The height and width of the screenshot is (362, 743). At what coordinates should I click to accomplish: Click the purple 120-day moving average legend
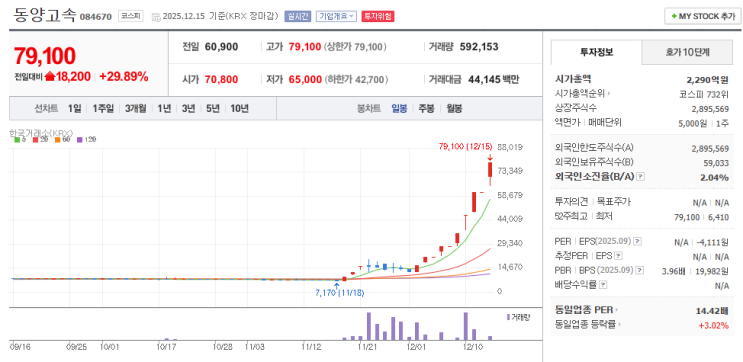[86, 140]
